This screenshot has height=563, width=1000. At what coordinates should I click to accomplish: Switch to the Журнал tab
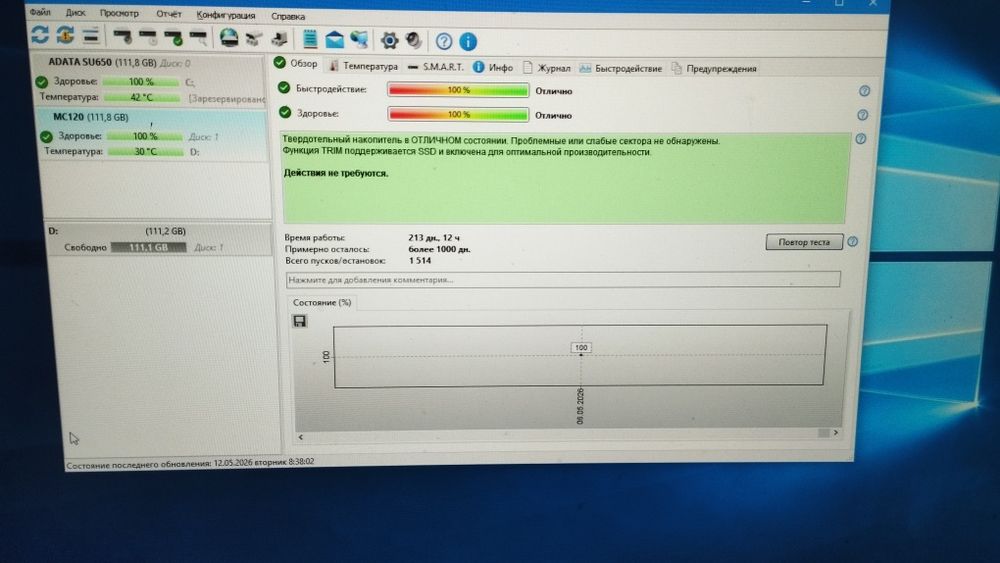point(547,68)
